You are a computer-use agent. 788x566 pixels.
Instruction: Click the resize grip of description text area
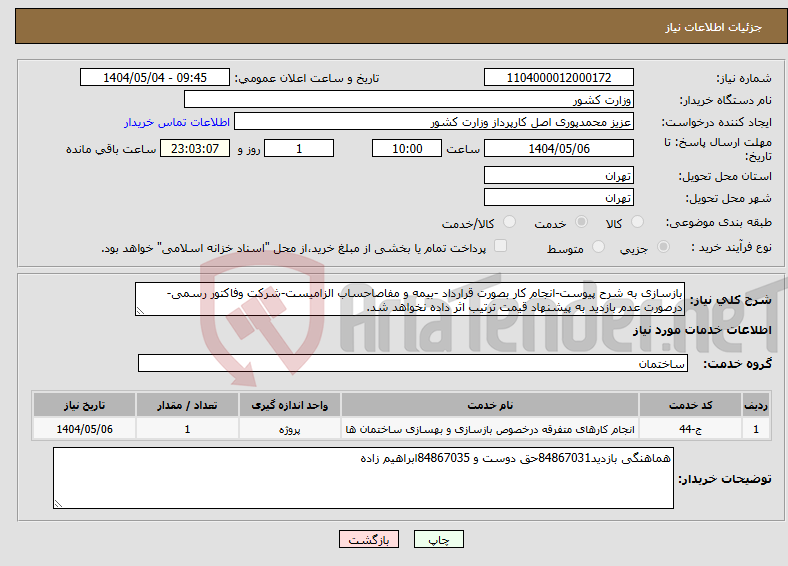(x=140, y=311)
